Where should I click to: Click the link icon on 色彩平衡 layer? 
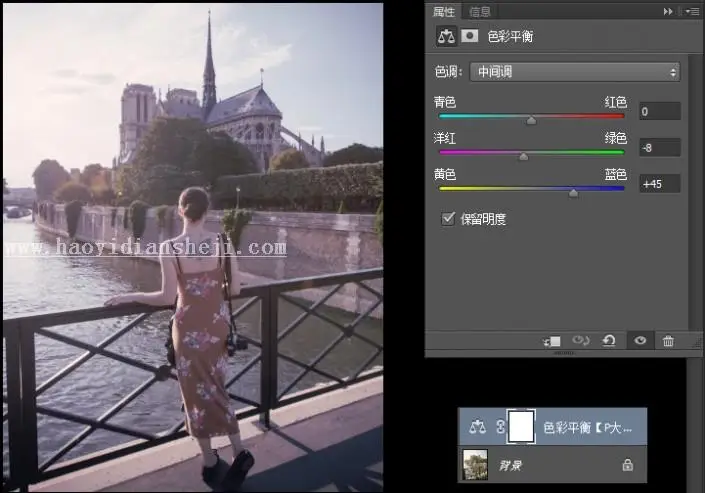pos(500,426)
